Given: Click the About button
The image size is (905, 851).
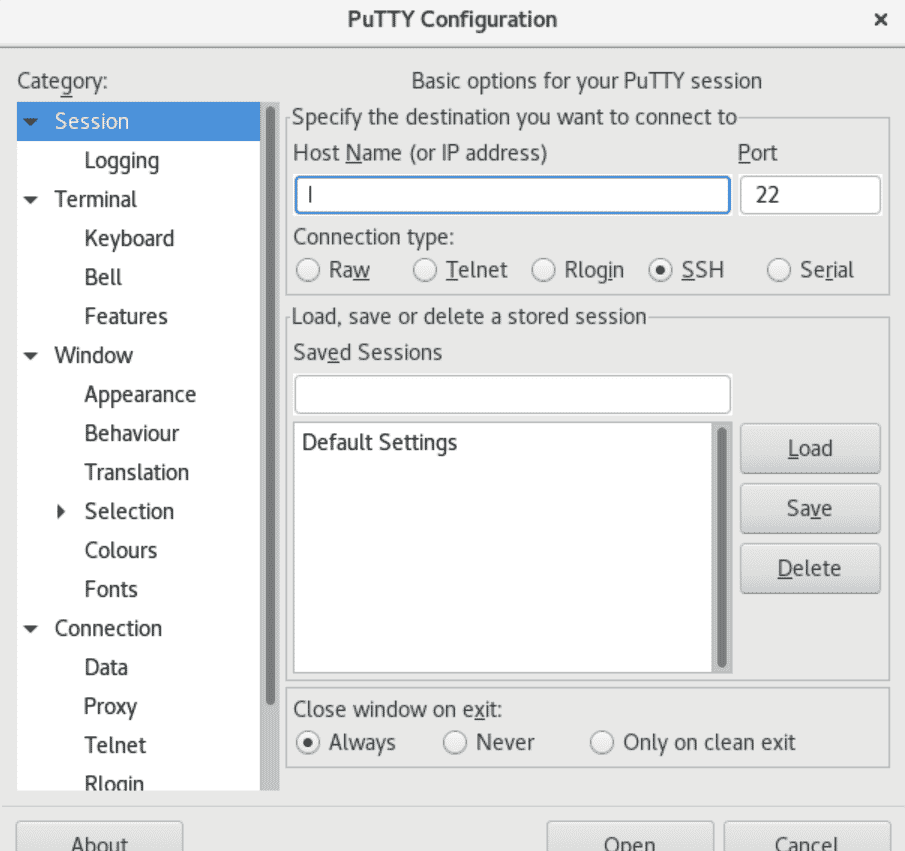Looking at the screenshot, I should click(x=99, y=837).
